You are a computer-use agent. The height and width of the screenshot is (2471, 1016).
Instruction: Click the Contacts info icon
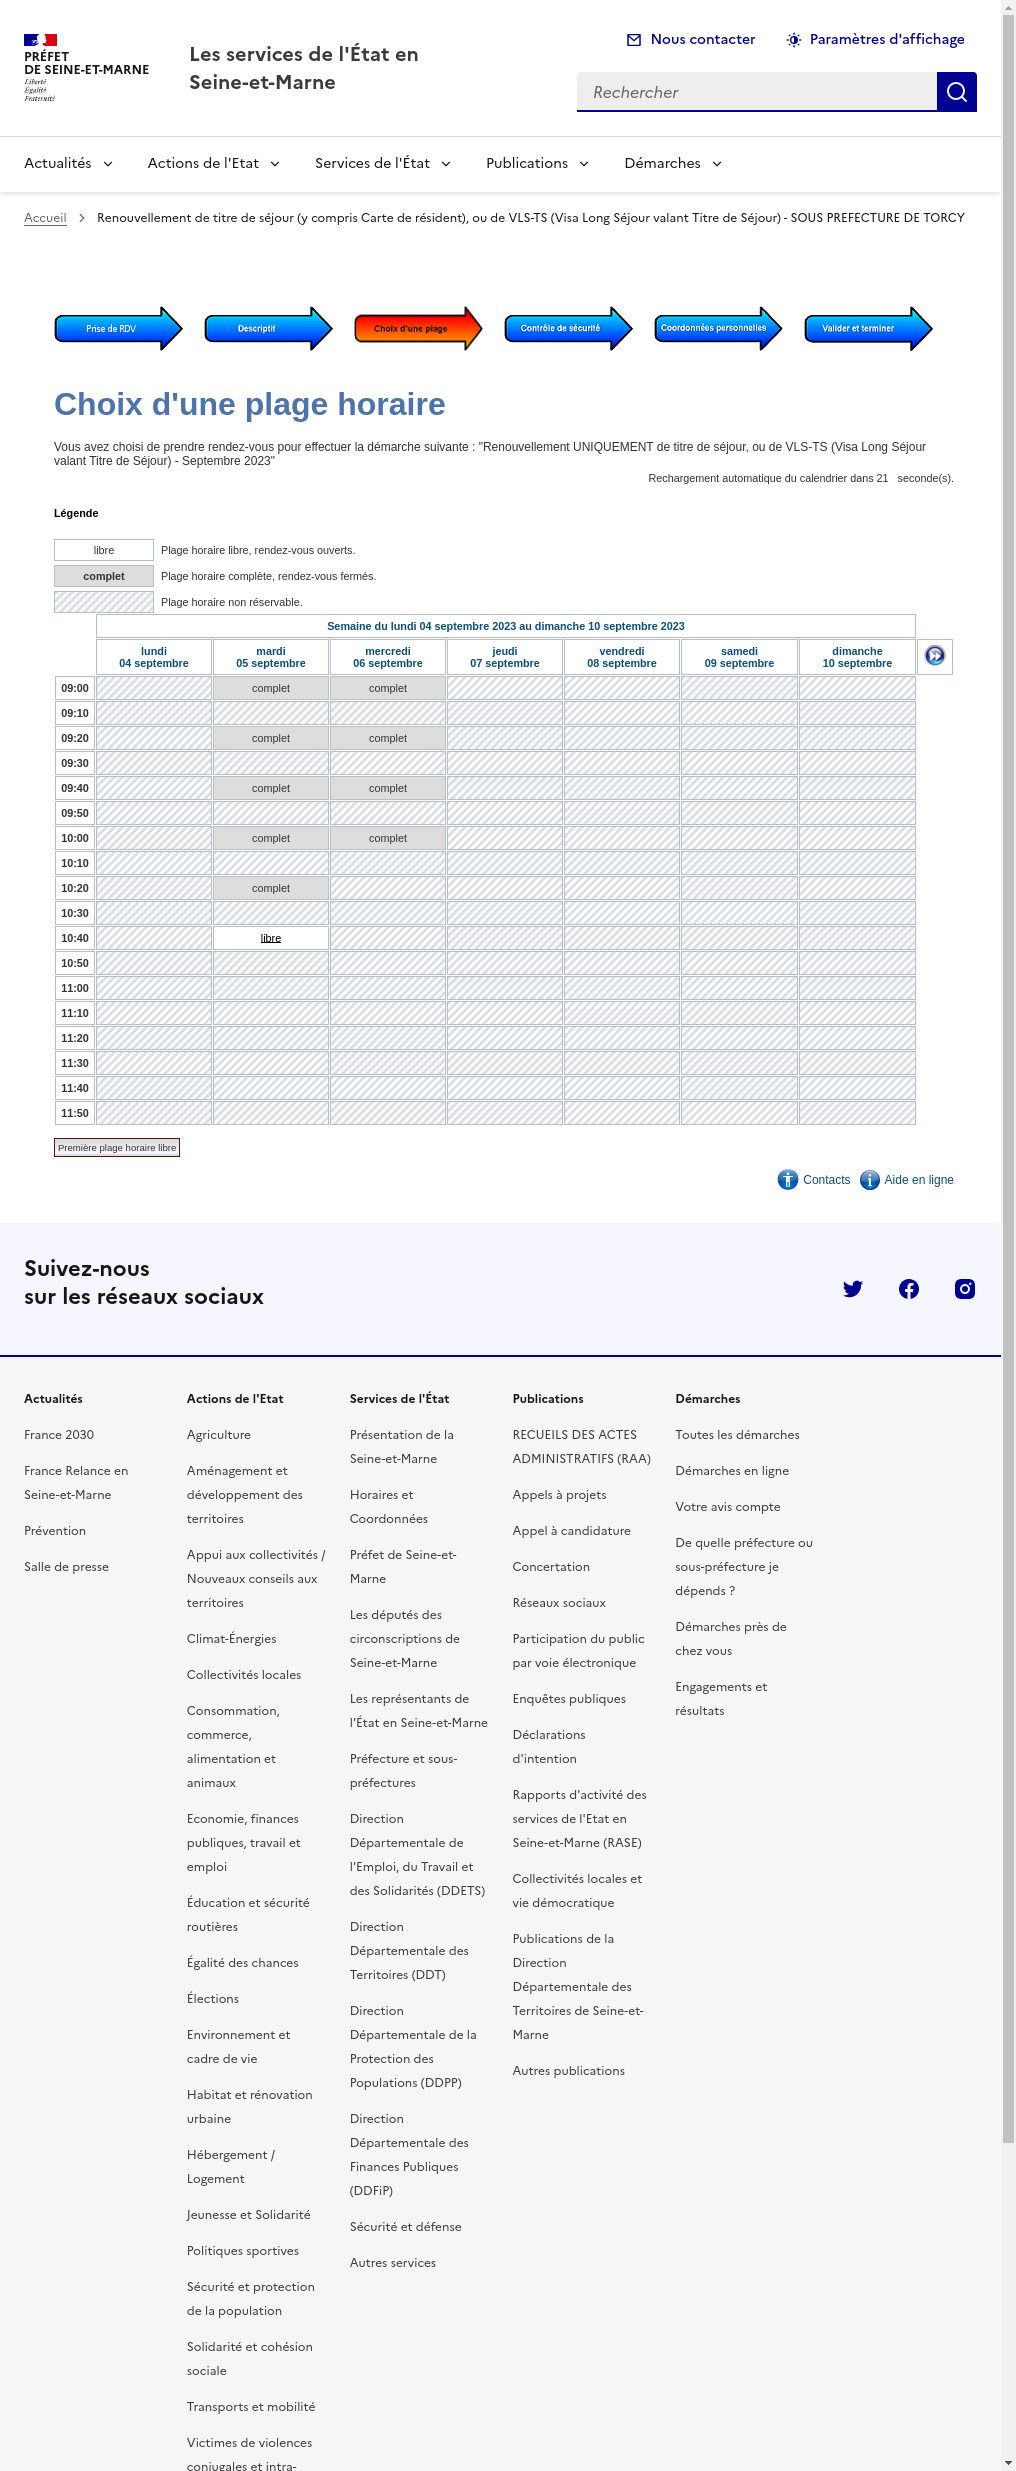pos(788,1180)
